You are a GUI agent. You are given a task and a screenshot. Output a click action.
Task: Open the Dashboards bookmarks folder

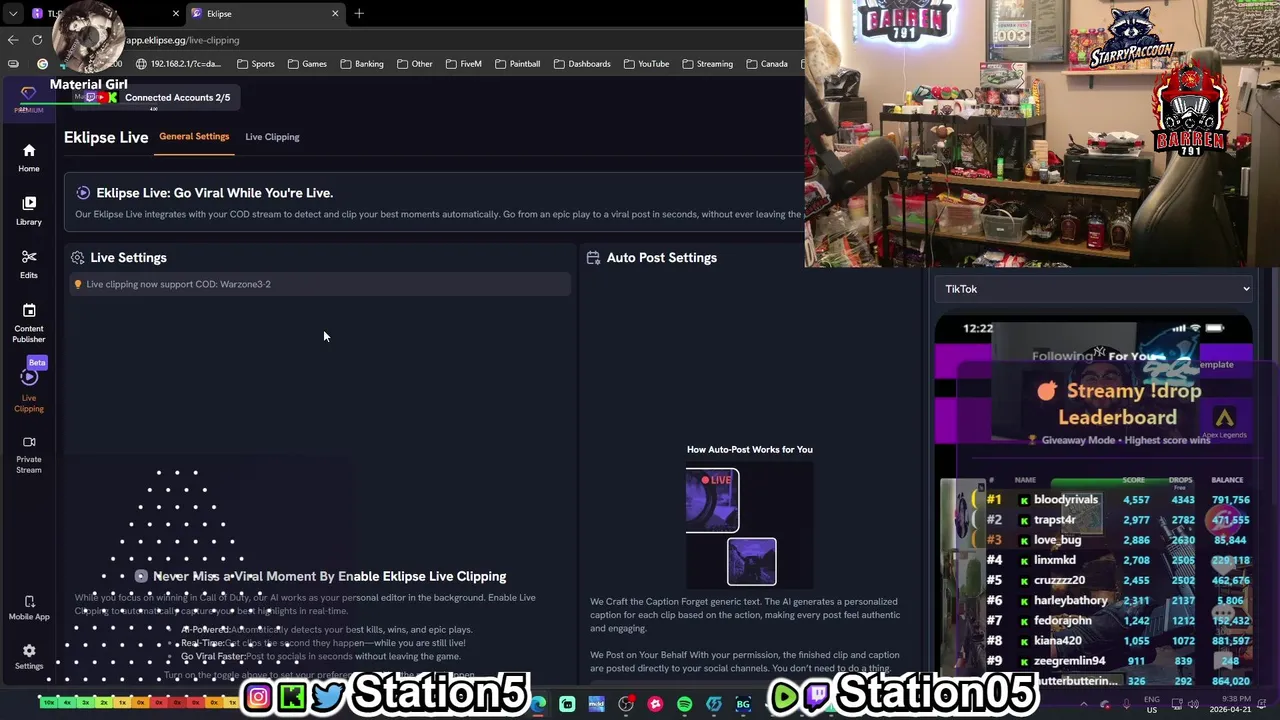581,64
